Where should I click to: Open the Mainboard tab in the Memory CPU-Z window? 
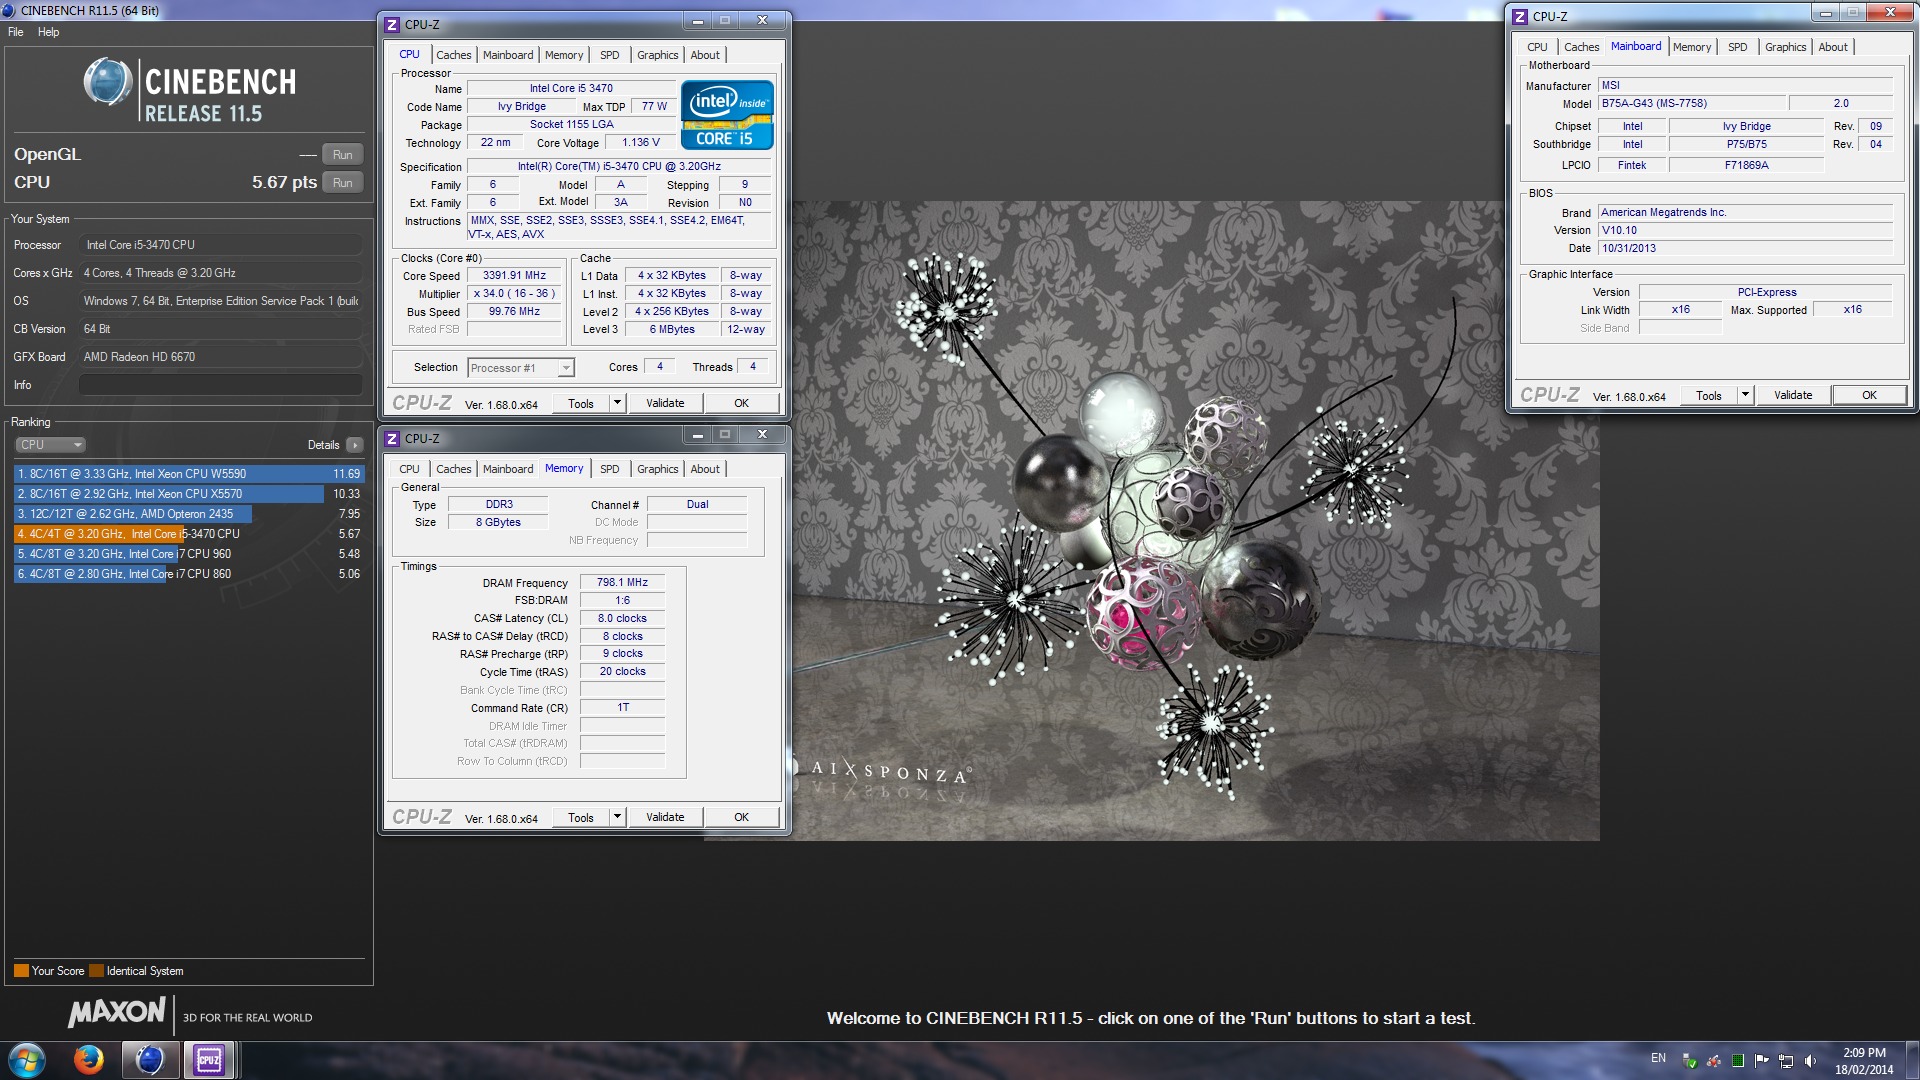[508, 469]
